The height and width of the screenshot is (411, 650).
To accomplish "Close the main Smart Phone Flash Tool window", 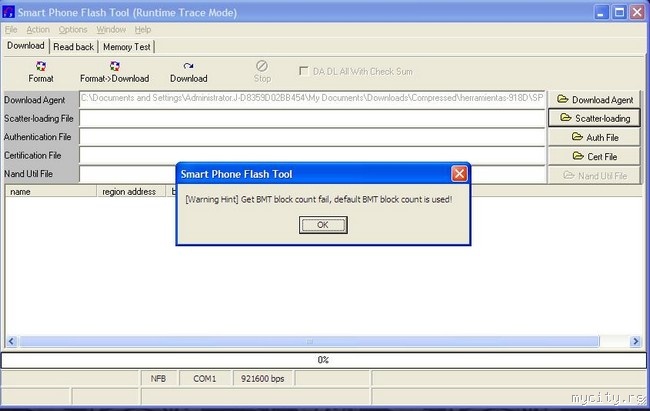I will 637,12.
